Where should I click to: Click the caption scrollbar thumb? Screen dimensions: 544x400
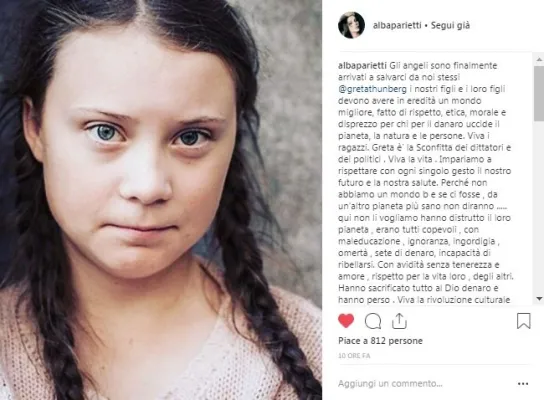point(539,93)
